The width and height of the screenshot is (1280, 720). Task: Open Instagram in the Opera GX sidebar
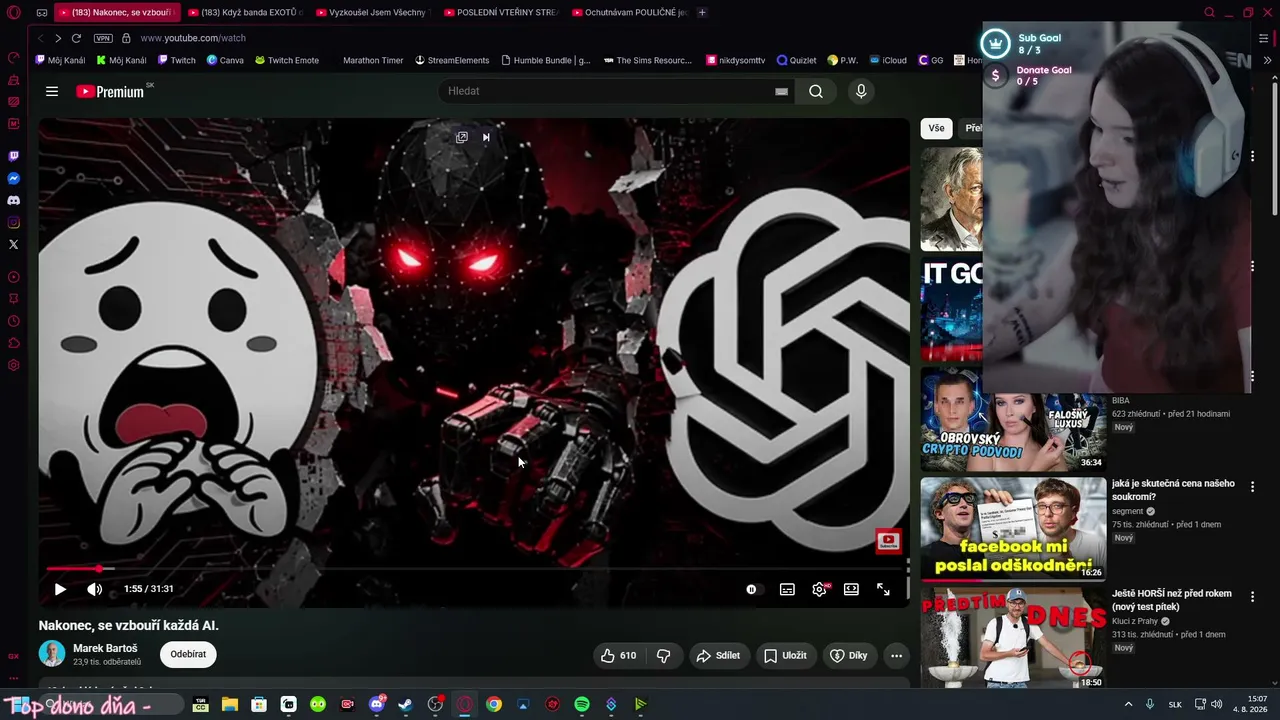[14, 222]
